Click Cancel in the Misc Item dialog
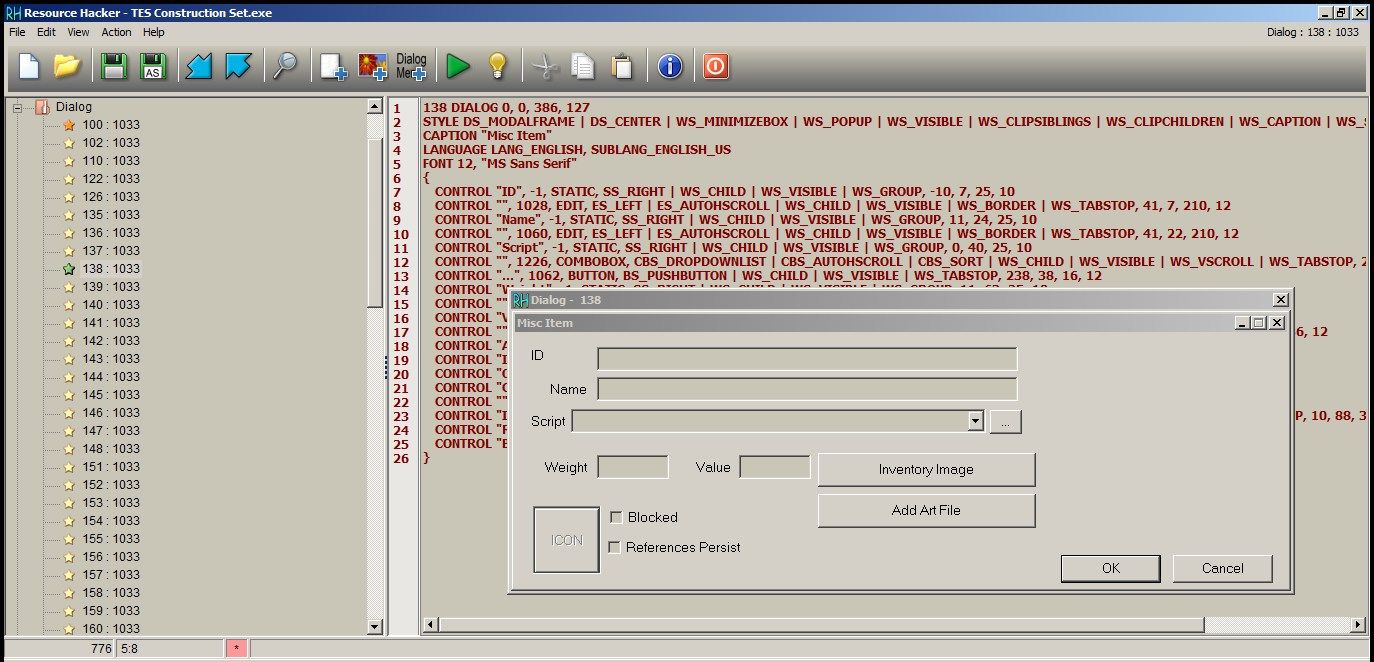This screenshot has height=662, width=1374. pos(1222,568)
